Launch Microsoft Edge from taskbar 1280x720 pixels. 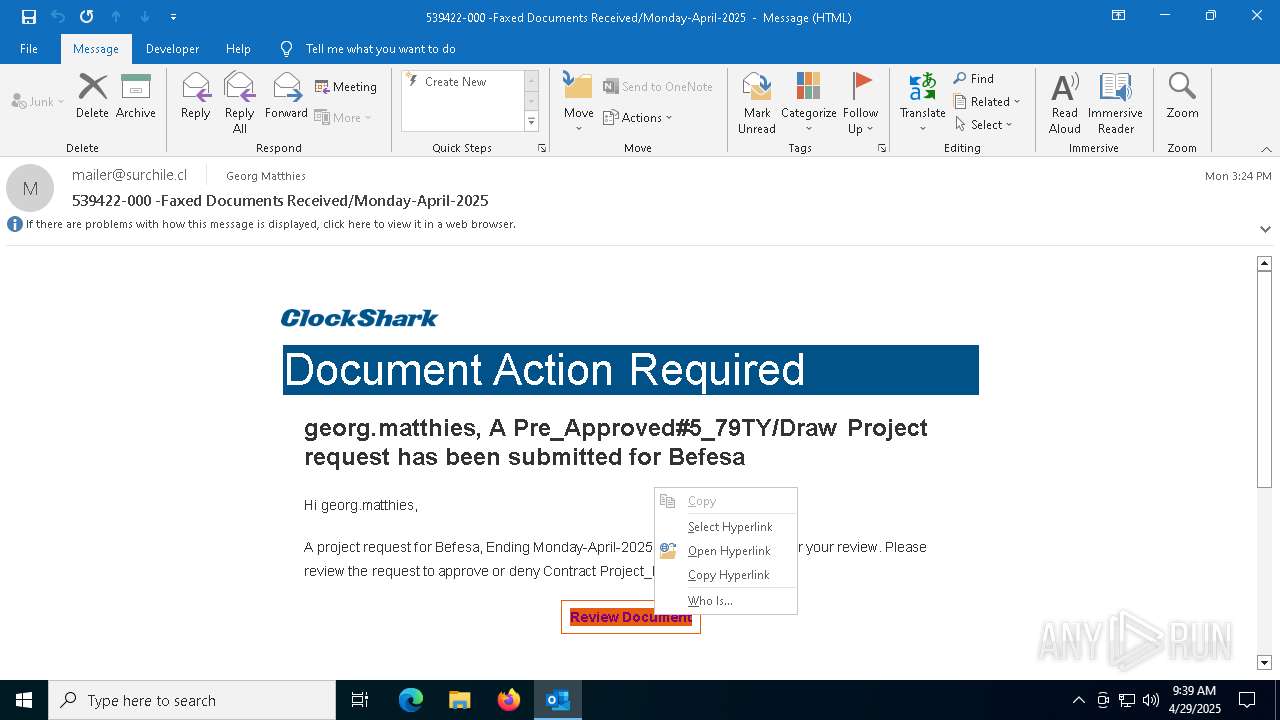click(x=411, y=700)
